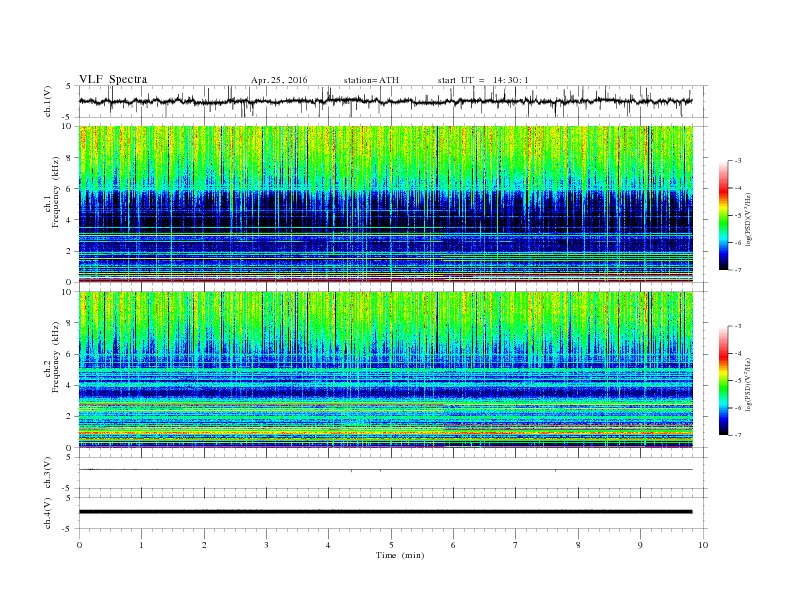Screen dimensions: 792x612
Task: Click the ch.1 'Frequency (kHz)' axis label
Action: click(x=56, y=192)
